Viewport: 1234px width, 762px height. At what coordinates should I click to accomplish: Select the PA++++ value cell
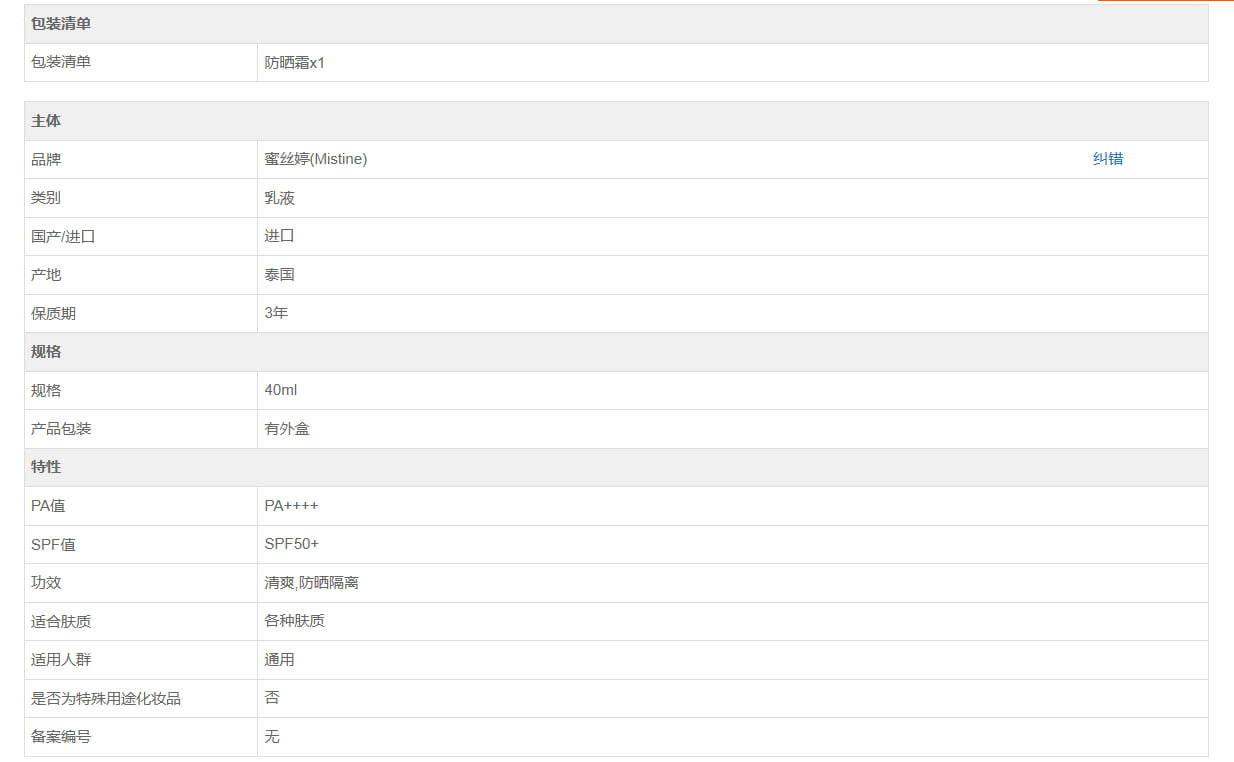(x=291, y=506)
